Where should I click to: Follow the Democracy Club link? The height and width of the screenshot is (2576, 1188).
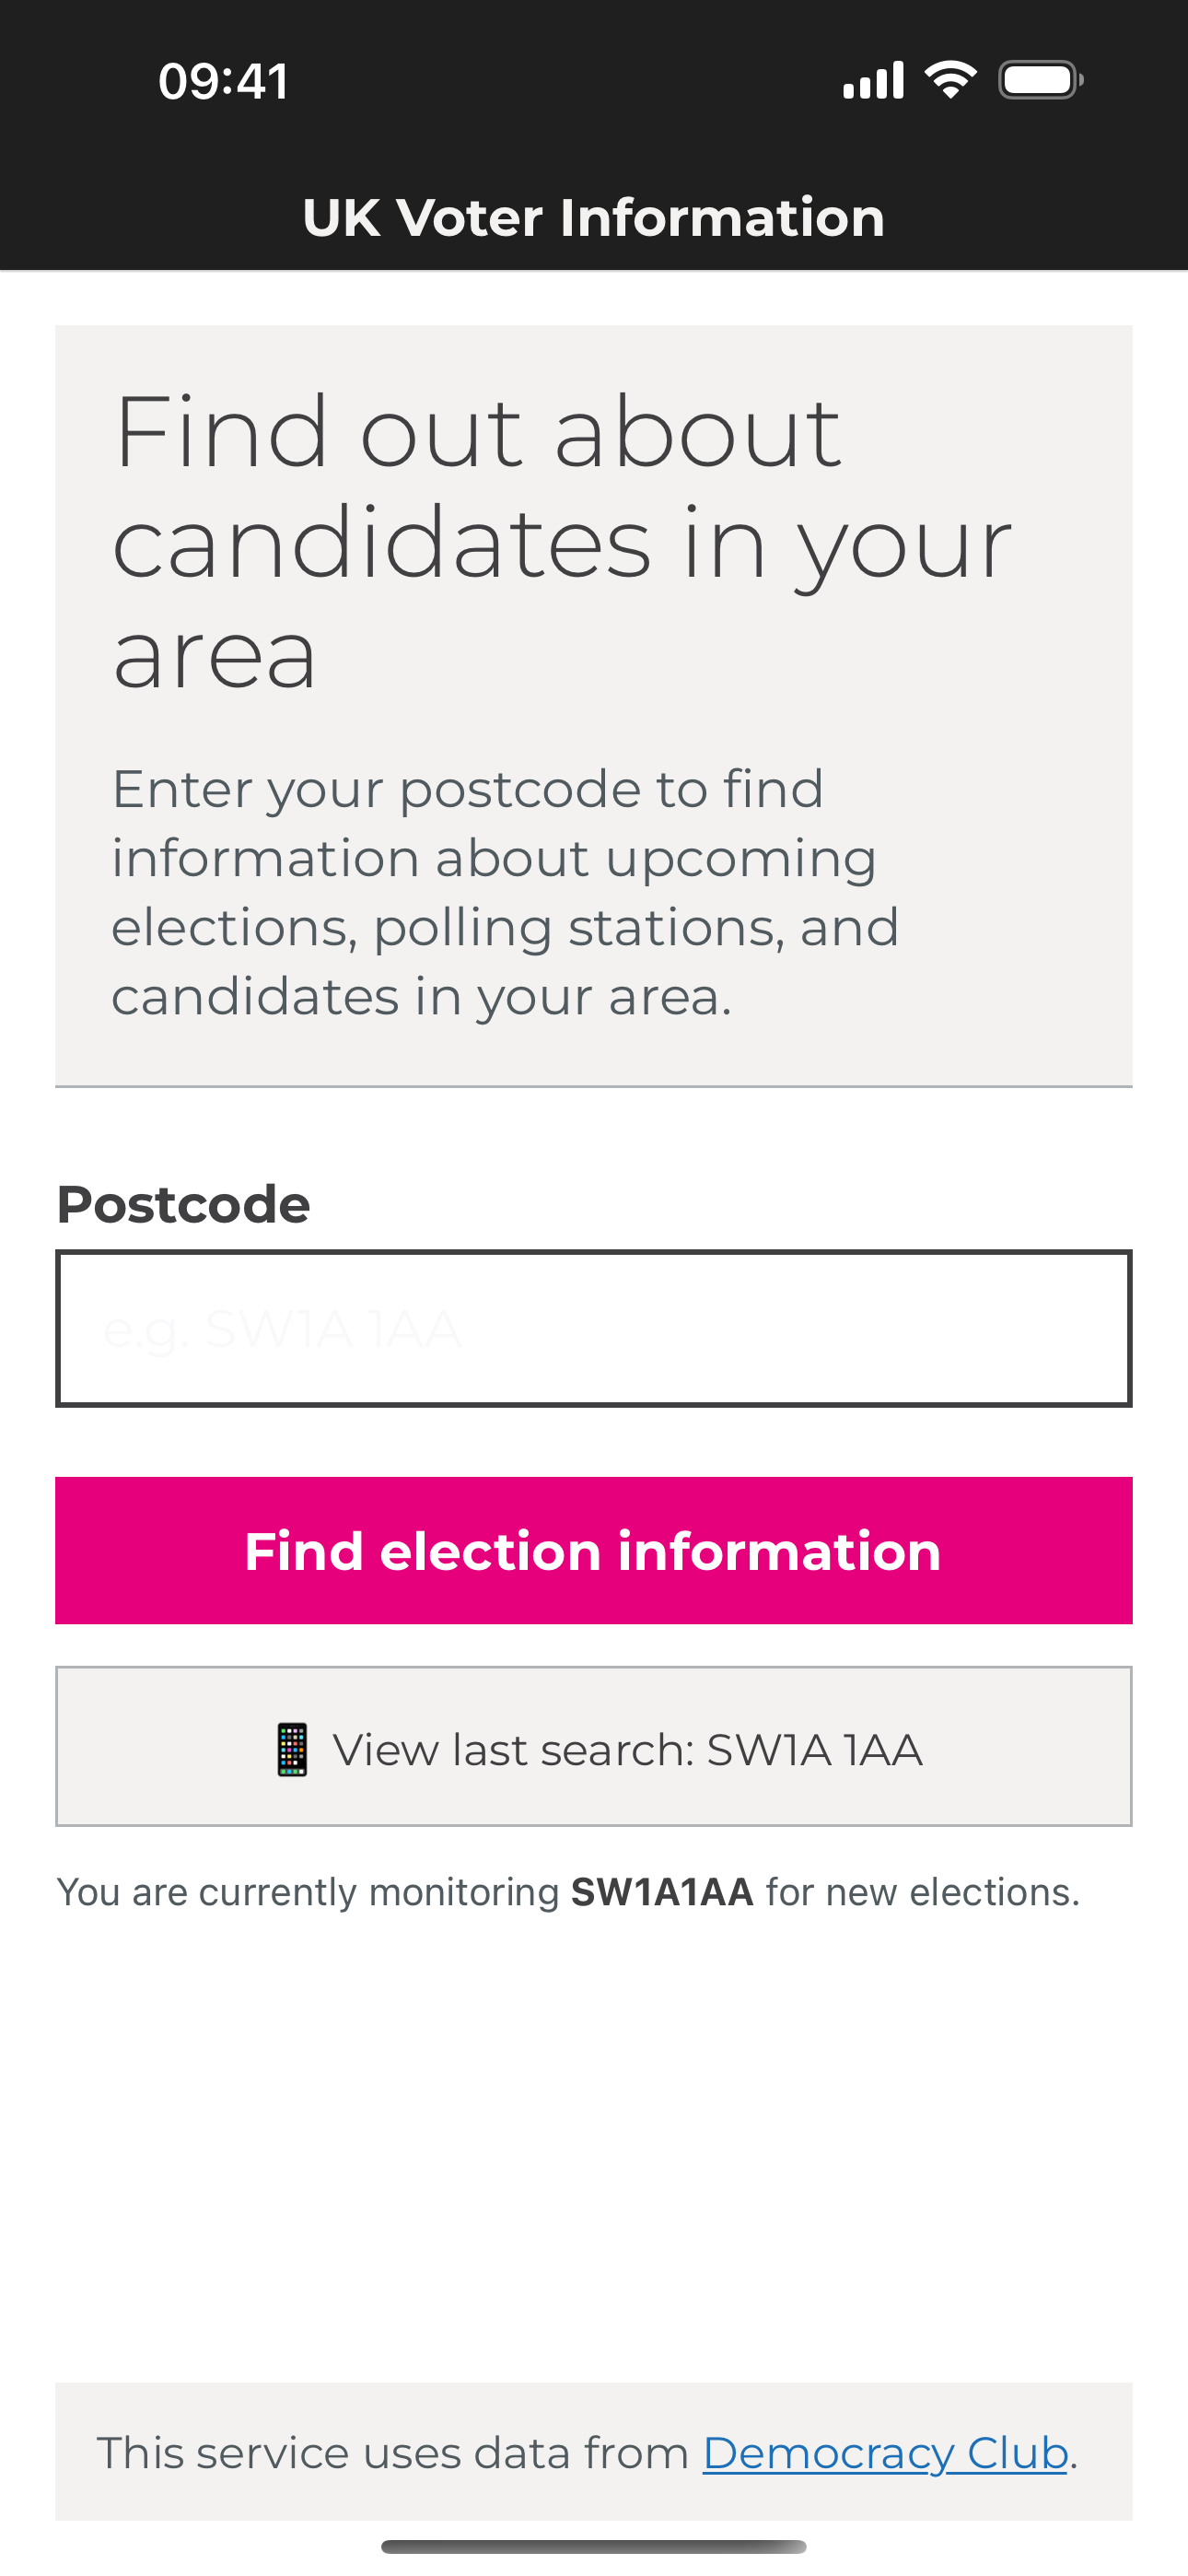[885, 2452]
